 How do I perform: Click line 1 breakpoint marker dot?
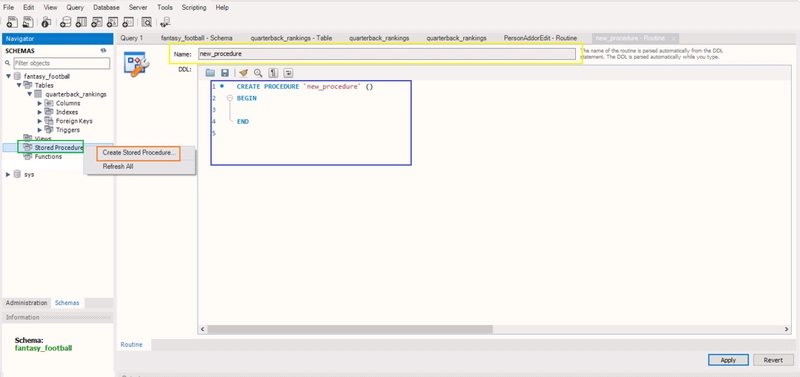[222, 86]
